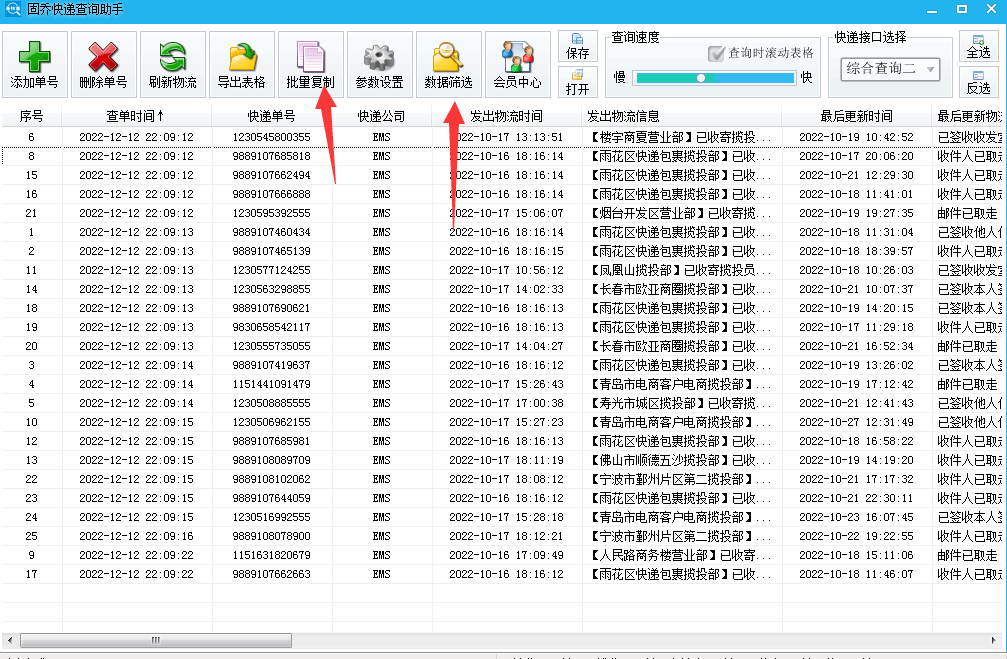Select tracking number 1230577124255
The height and width of the screenshot is (659, 1007).
[272, 270]
